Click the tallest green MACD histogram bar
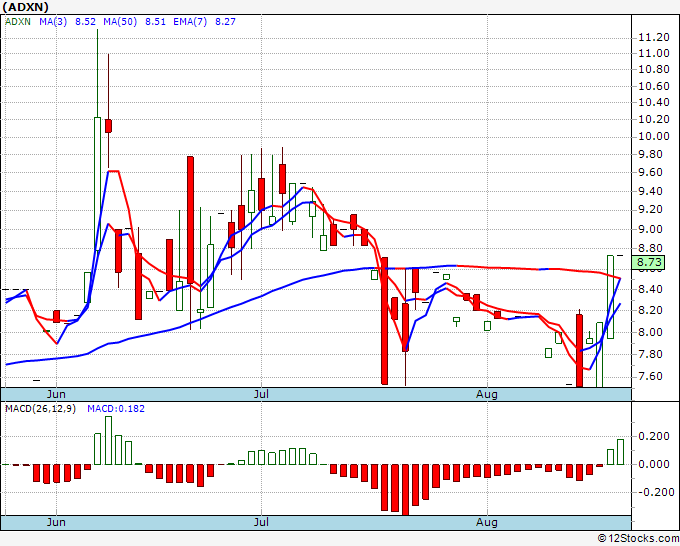The image size is (680, 546). point(108,441)
